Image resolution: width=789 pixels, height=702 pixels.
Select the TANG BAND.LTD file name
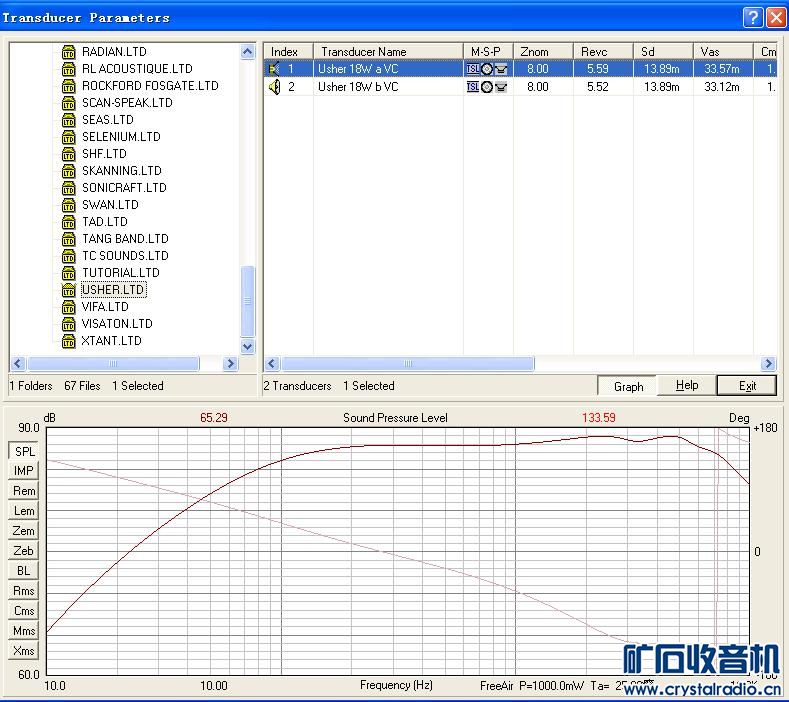pyautogui.click(x=125, y=239)
